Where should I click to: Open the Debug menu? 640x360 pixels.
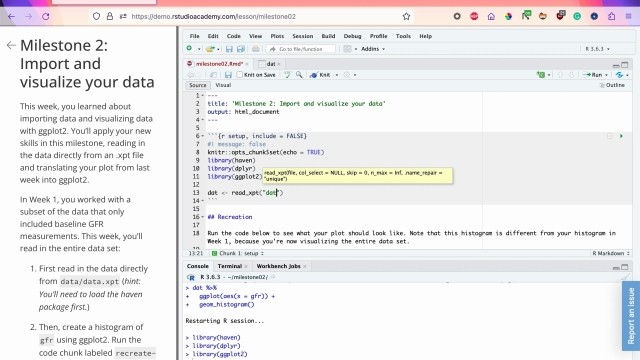pos(352,36)
